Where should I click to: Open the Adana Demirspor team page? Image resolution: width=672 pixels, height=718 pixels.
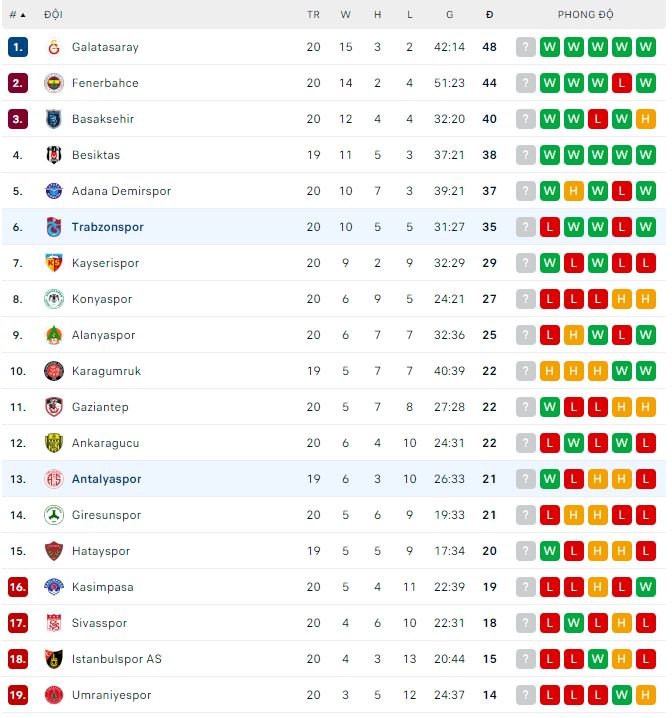[x=121, y=191]
